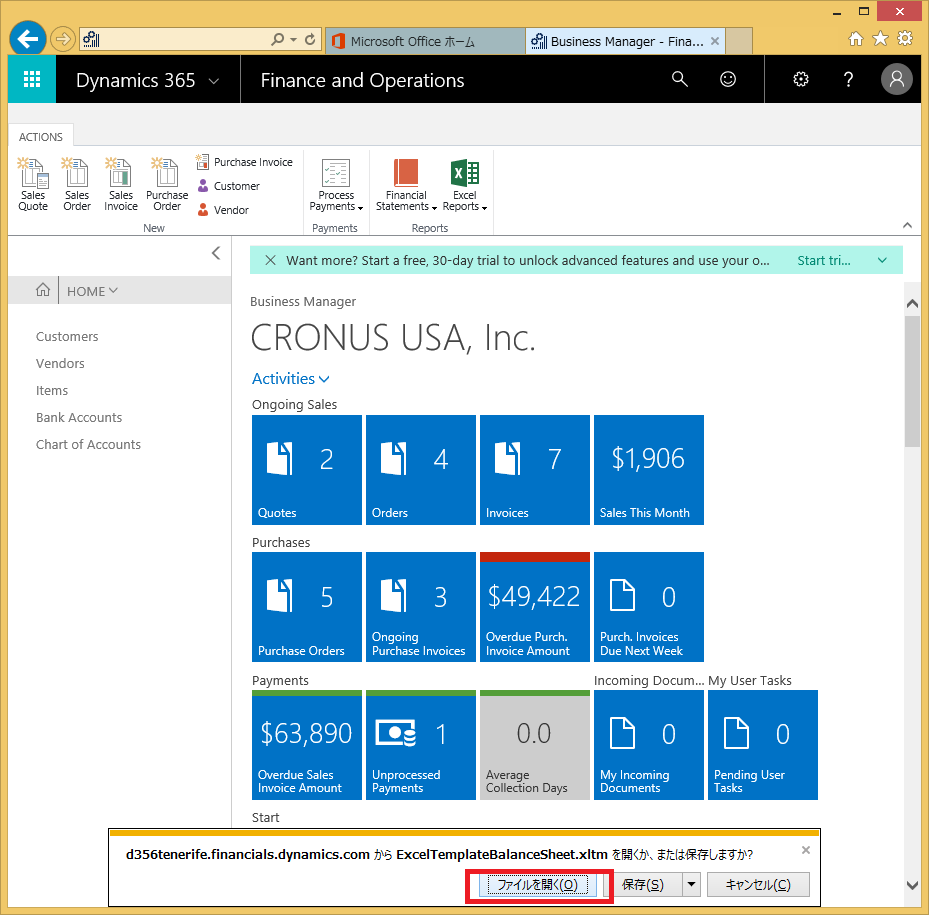Screen dimensions: 929x915
Task: Switch to Microsoft Office ホーム tab
Action: [425, 41]
